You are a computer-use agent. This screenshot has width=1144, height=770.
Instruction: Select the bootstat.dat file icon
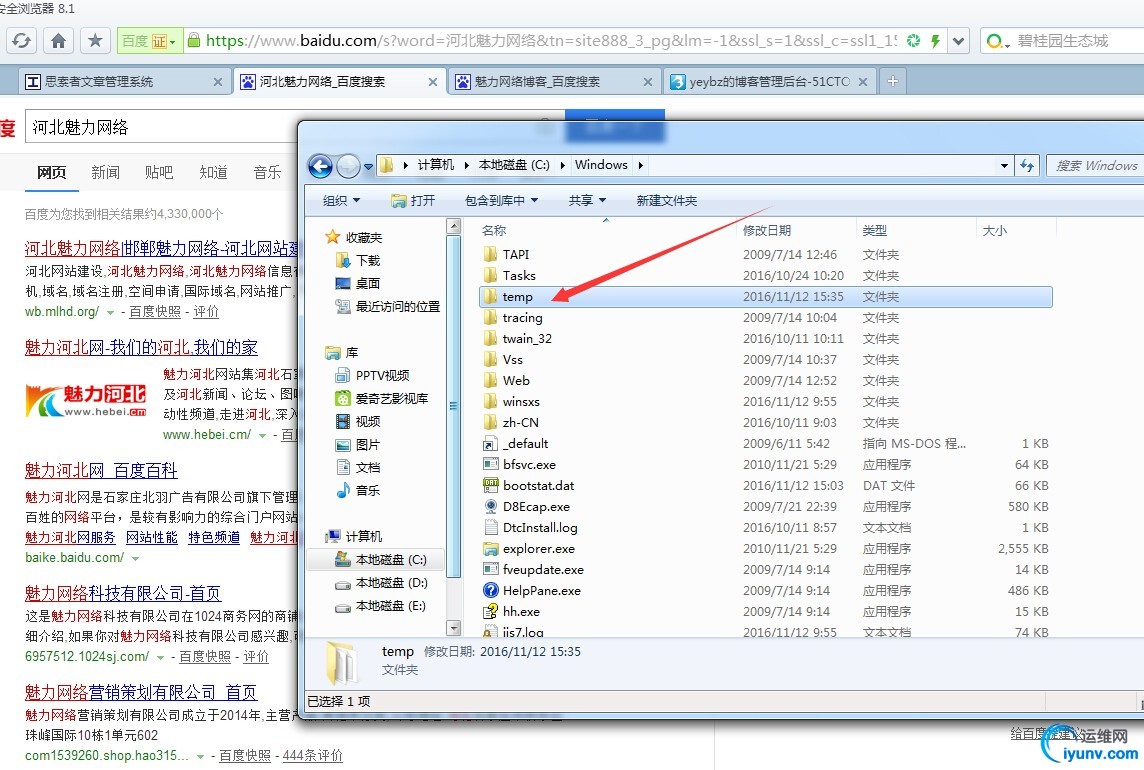point(490,485)
